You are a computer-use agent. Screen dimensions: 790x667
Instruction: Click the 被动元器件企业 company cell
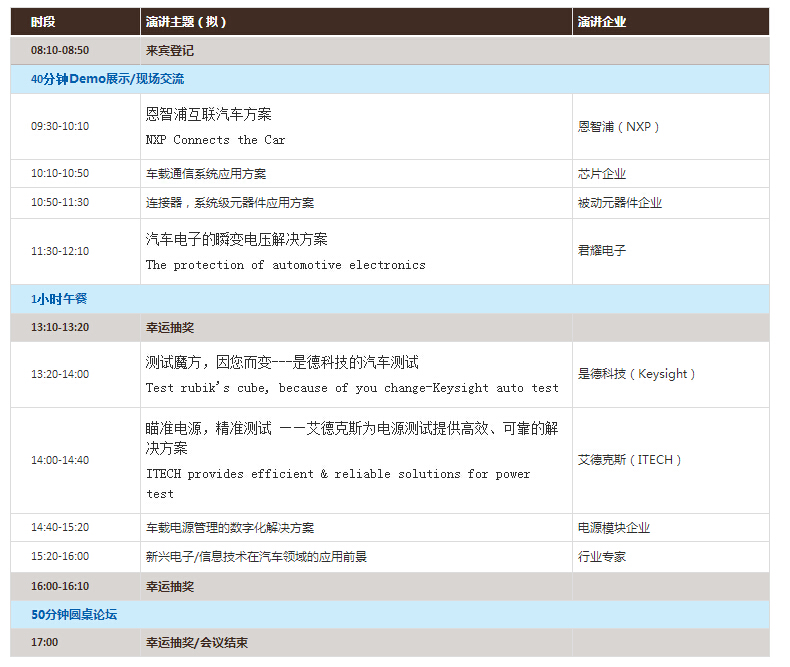click(619, 203)
